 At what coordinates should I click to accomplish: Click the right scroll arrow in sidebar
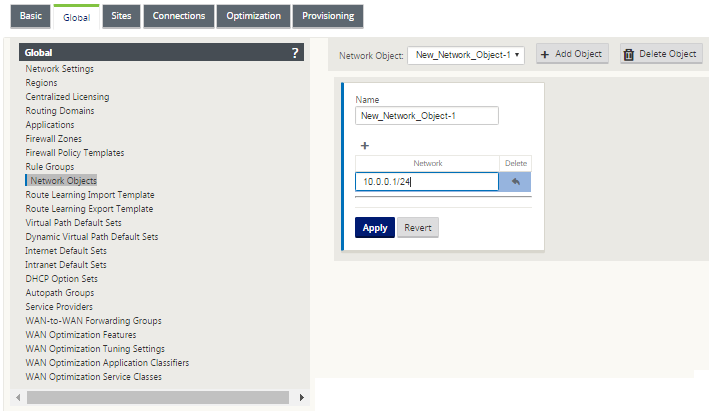click(302, 397)
